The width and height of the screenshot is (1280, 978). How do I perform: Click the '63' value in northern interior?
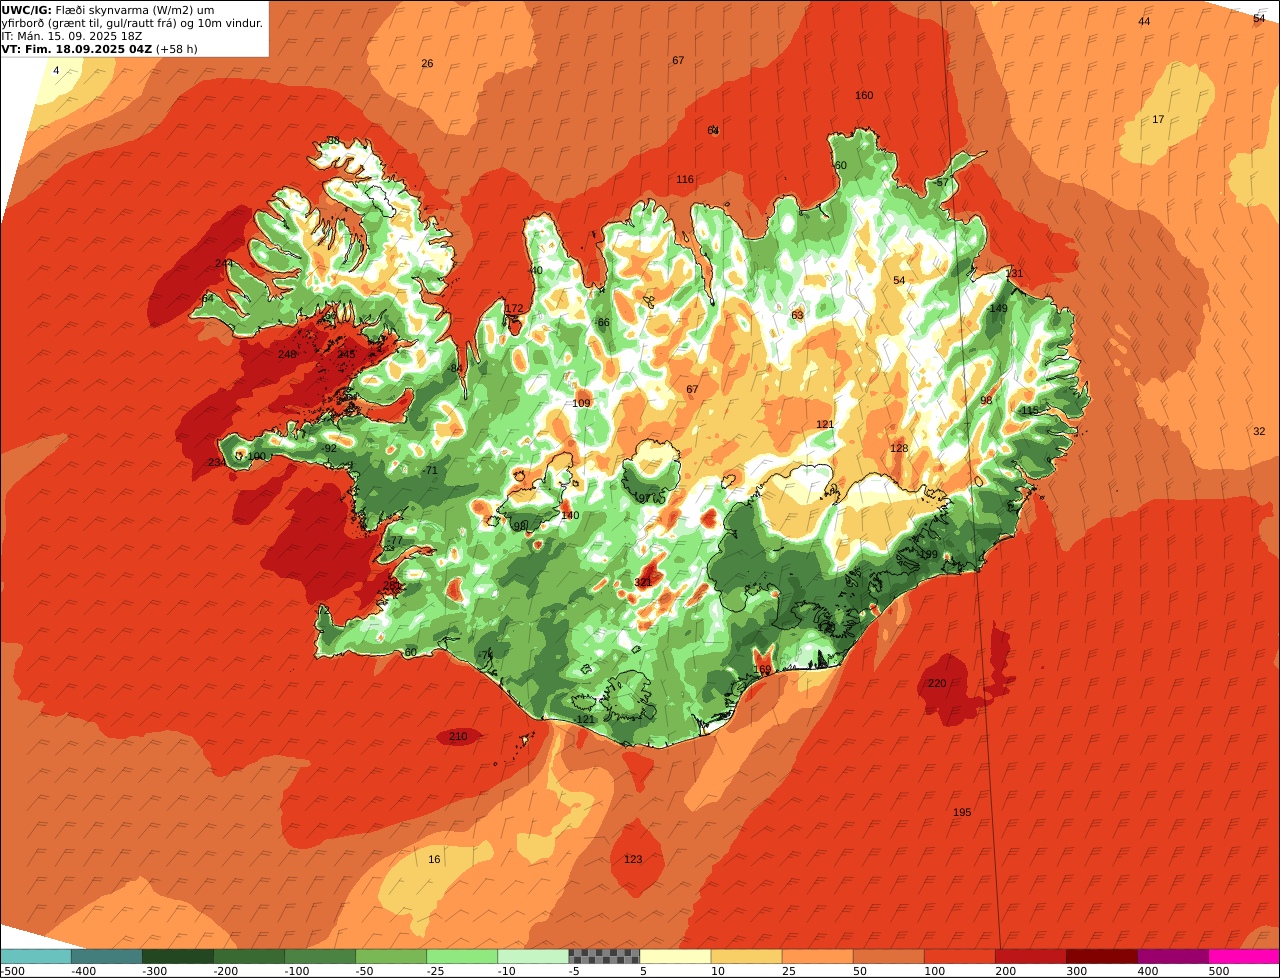coord(797,316)
